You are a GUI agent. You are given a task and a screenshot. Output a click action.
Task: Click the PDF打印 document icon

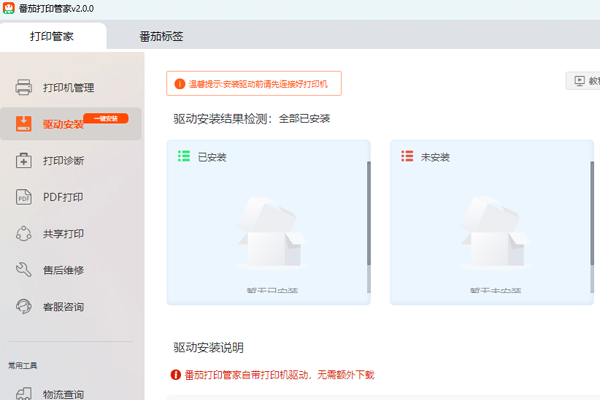click(x=24, y=197)
